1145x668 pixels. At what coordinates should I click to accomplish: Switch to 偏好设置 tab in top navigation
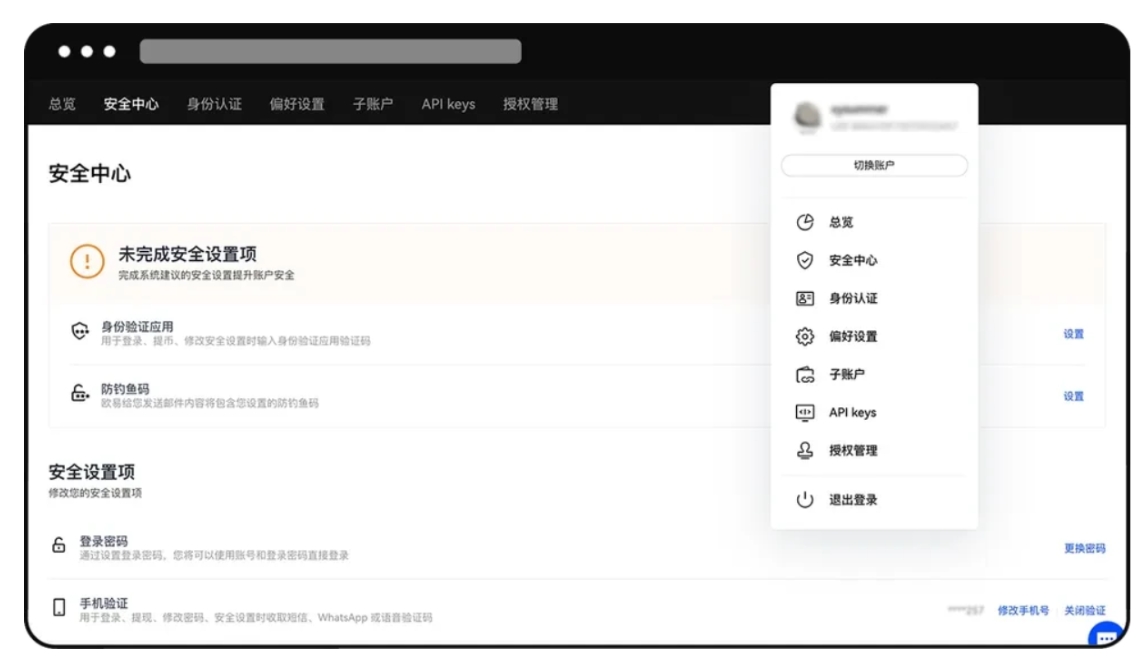pyautogui.click(x=297, y=104)
